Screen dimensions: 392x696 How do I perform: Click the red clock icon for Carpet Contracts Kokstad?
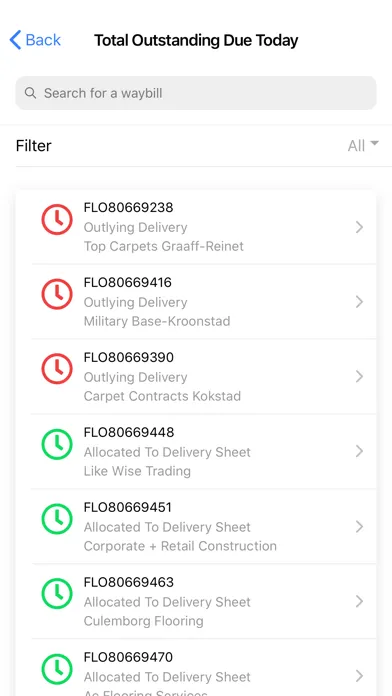[x=57, y=369]
